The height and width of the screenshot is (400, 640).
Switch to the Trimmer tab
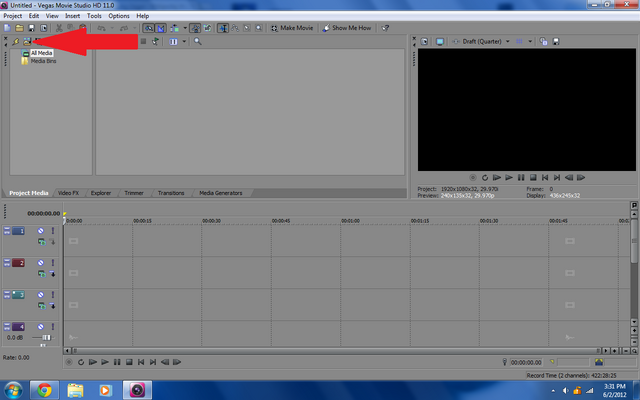pos(134,193)
